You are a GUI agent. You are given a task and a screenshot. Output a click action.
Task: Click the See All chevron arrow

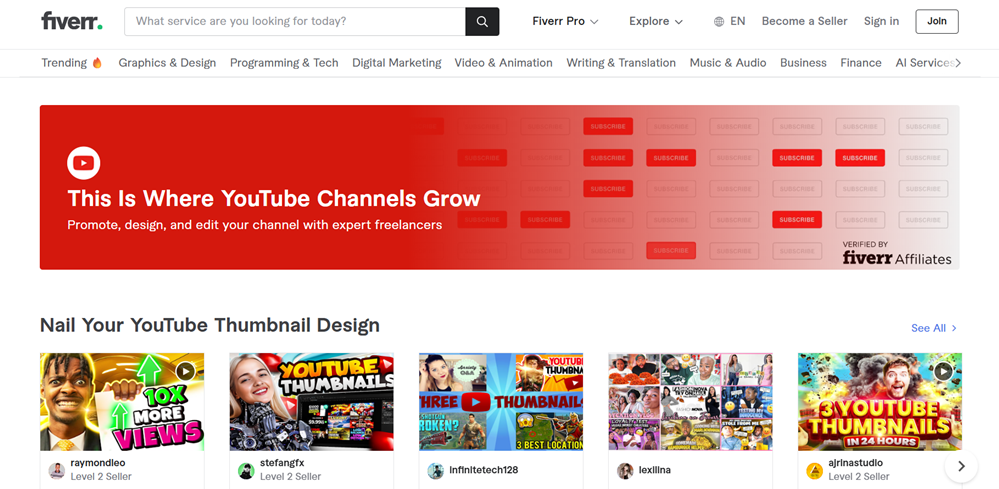[x=954, y=328]
